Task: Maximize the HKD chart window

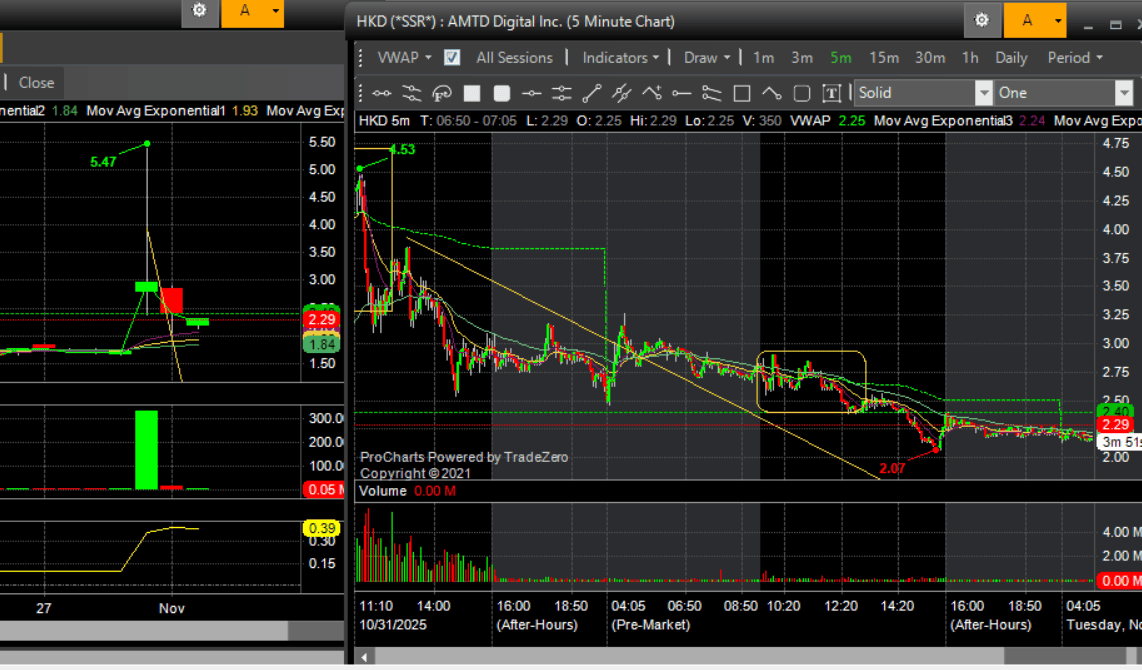Action: [x=1115, y=25]
